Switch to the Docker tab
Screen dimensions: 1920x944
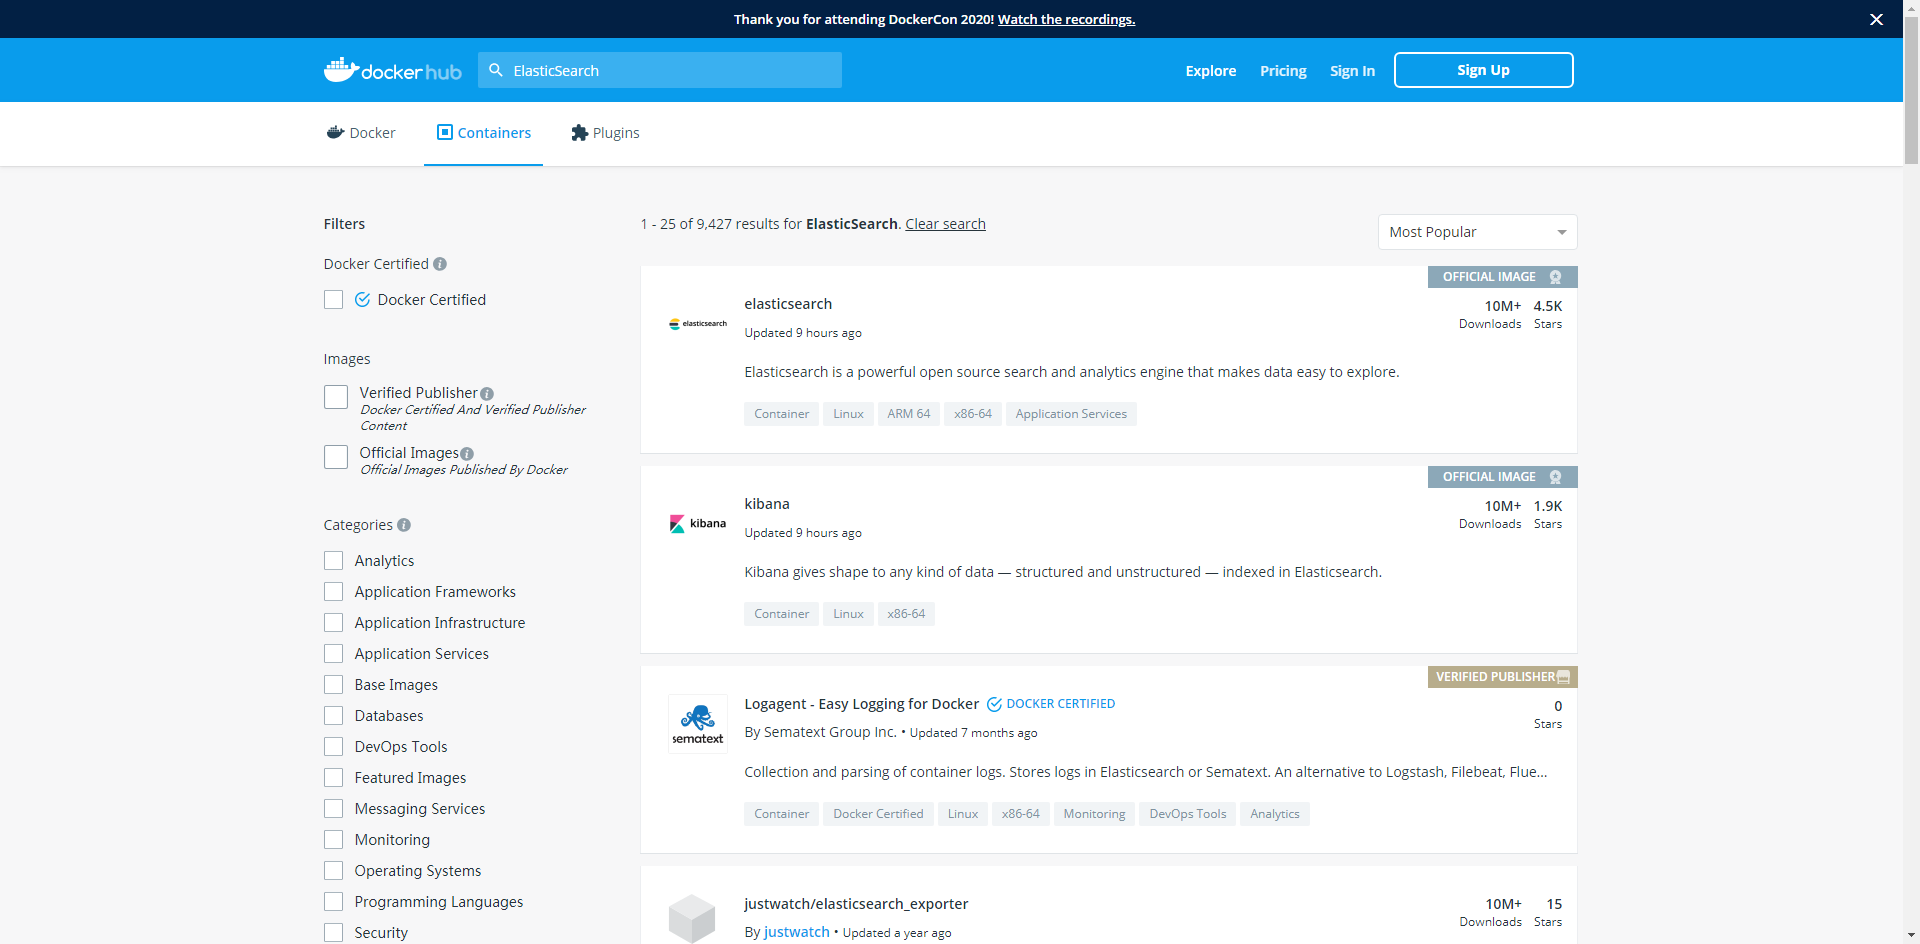[x=361, y=133]
